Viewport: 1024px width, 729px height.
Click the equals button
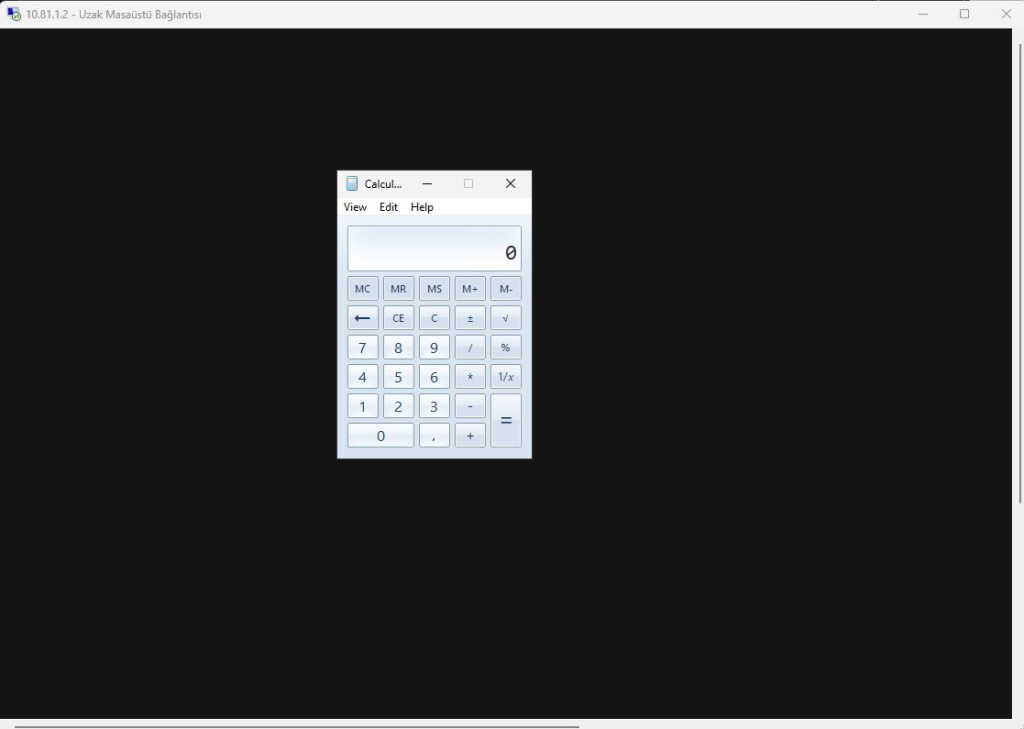tap(505, 420)
